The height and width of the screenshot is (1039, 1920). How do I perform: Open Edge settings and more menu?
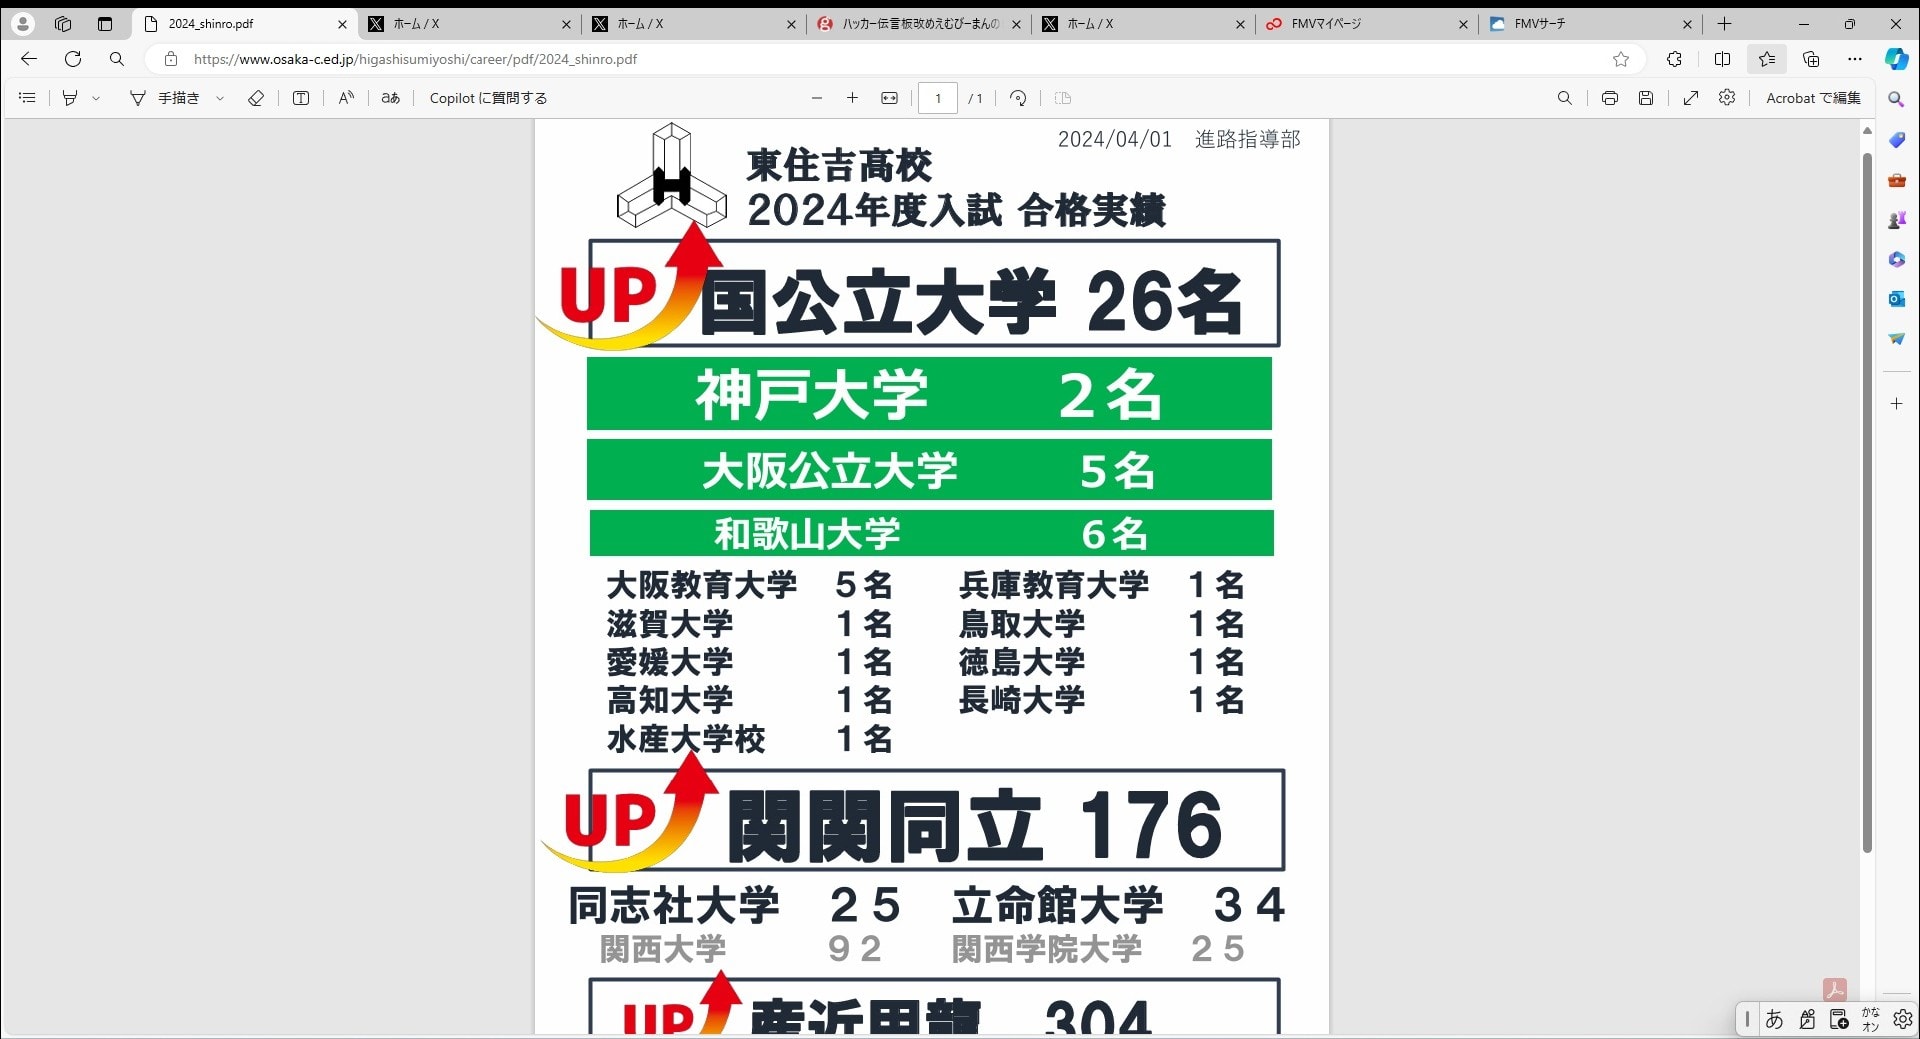(1855, 59)
